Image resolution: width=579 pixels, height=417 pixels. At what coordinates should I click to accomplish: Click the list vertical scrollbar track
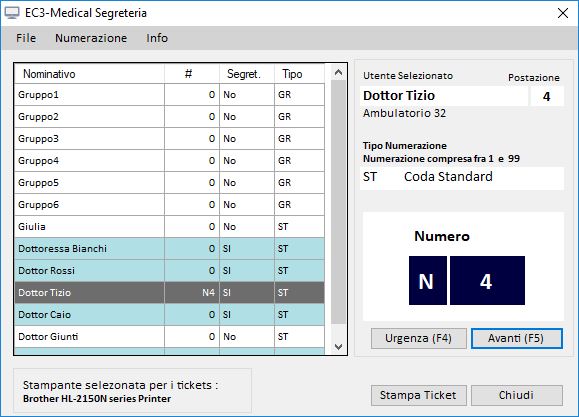338,202
